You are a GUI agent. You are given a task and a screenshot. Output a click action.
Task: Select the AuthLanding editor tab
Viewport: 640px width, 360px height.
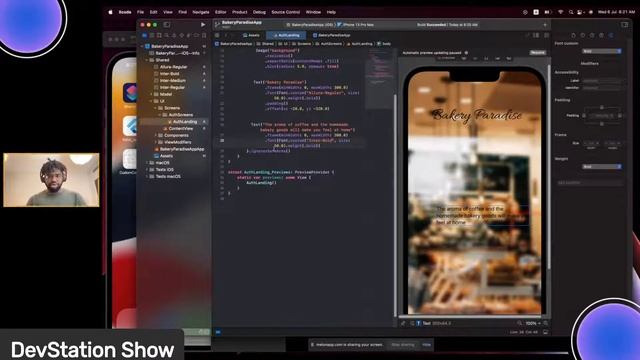click(x=286, y=36)
